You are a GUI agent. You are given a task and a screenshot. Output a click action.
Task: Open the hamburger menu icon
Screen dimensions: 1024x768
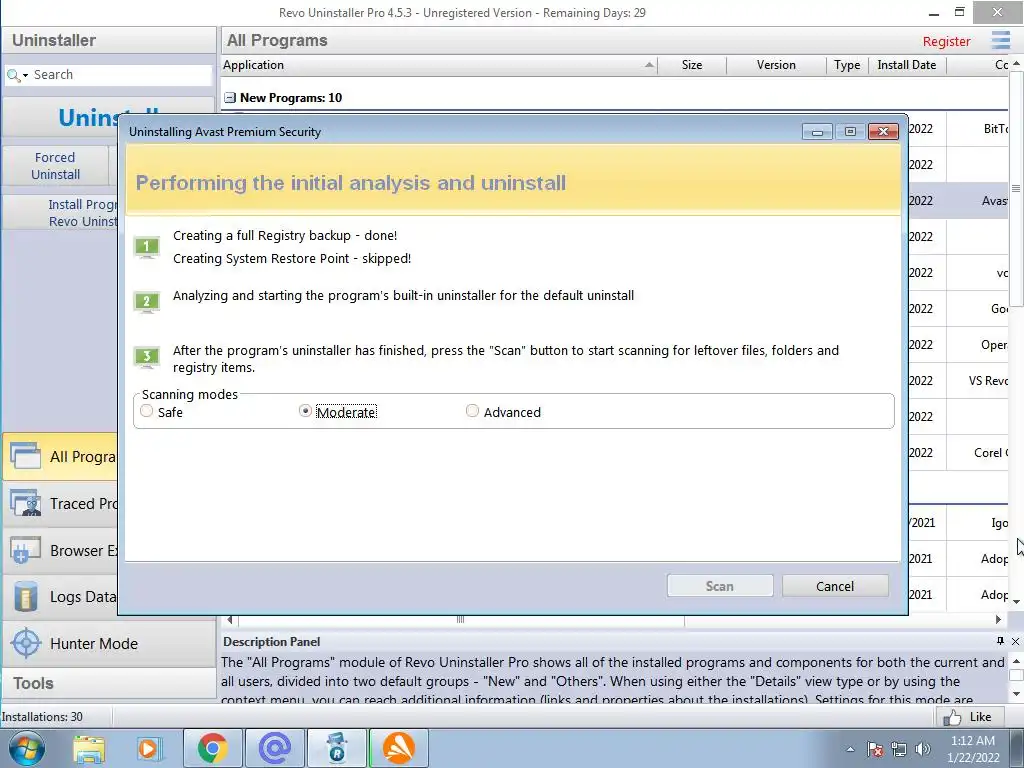tap(1000, 40)
